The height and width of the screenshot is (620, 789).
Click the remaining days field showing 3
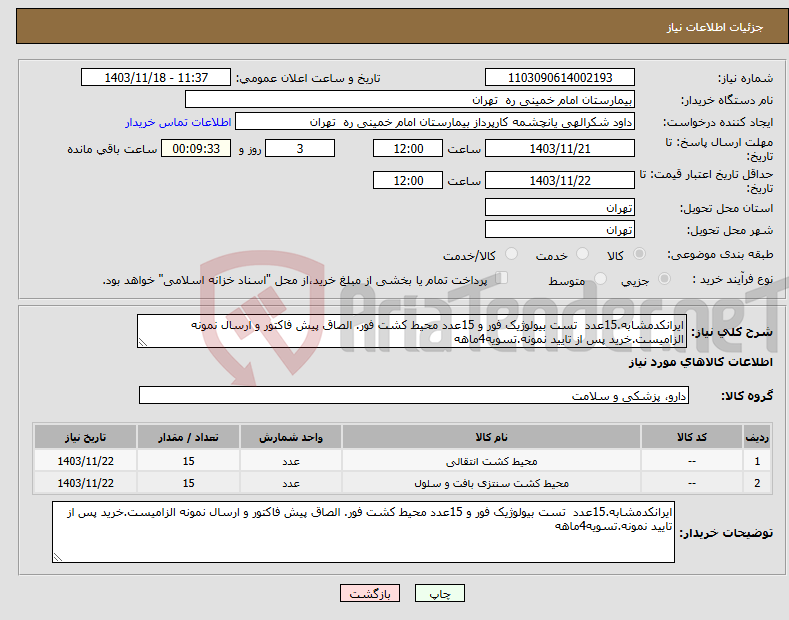[x=300, y=148]
